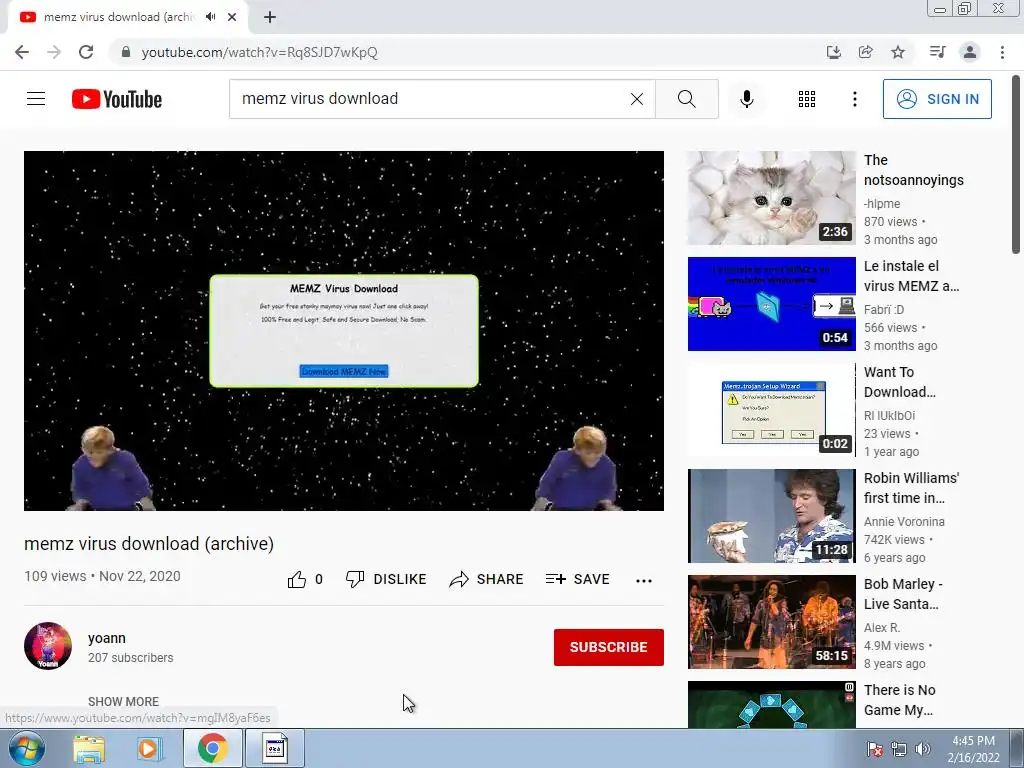Screen dimensions: 1024x768
Task: Expand description with SHOW MORE
Action: point(123,701)
